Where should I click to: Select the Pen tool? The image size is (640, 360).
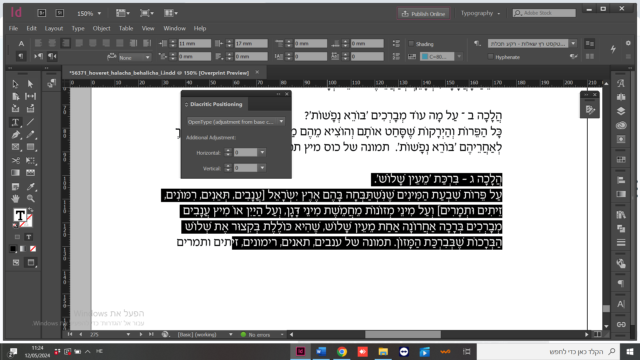[x=15, y=135]
